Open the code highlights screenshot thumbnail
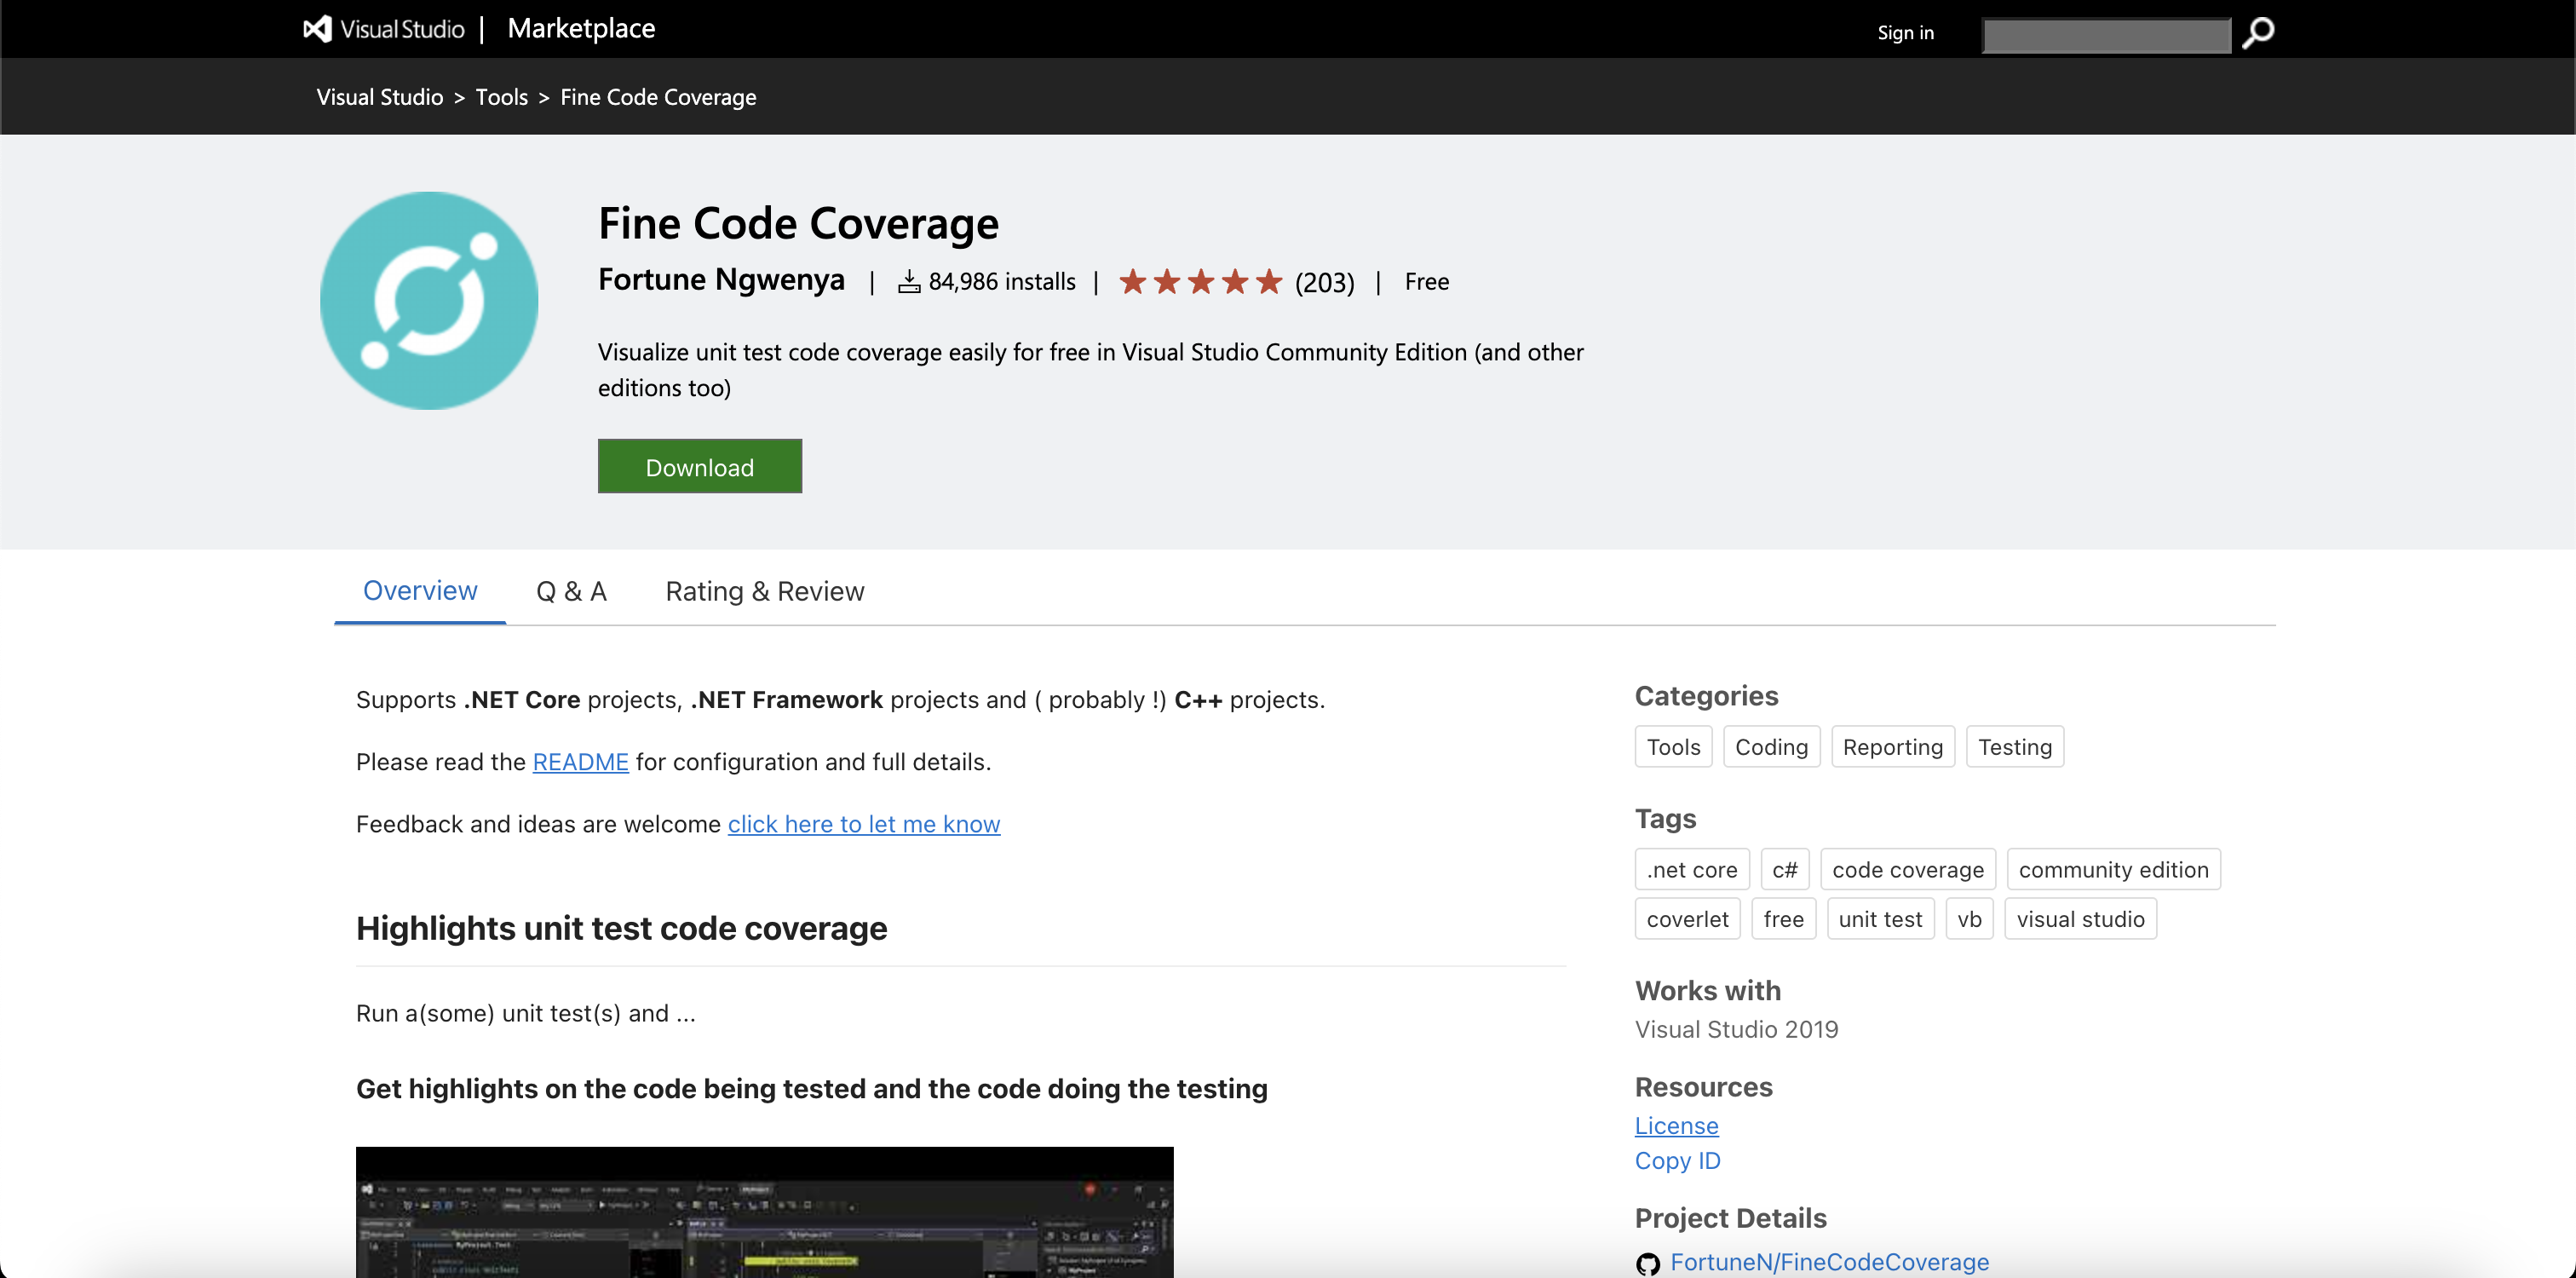This screenshot has width=2576, height=1278. [x=764, y=1212]
